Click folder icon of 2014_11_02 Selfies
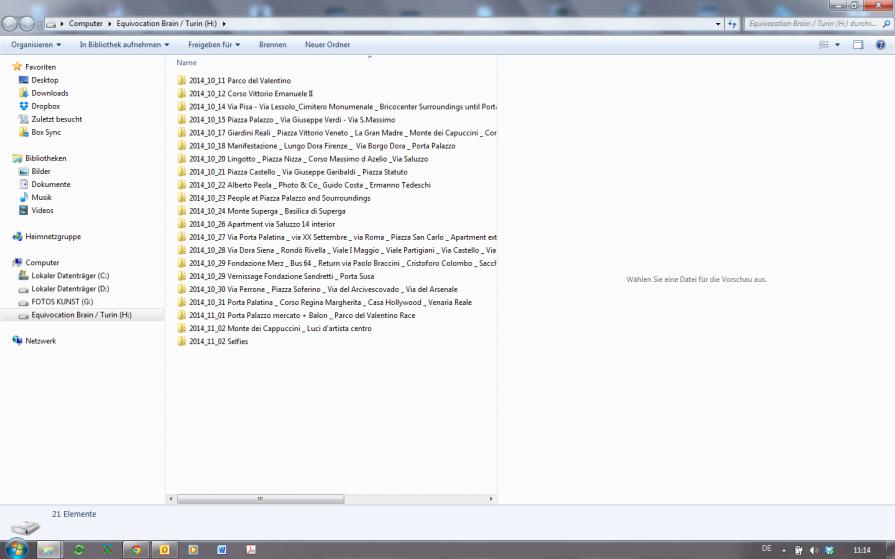Image resolution: width=895 pixels, height=559 pixels. [182, 341]
